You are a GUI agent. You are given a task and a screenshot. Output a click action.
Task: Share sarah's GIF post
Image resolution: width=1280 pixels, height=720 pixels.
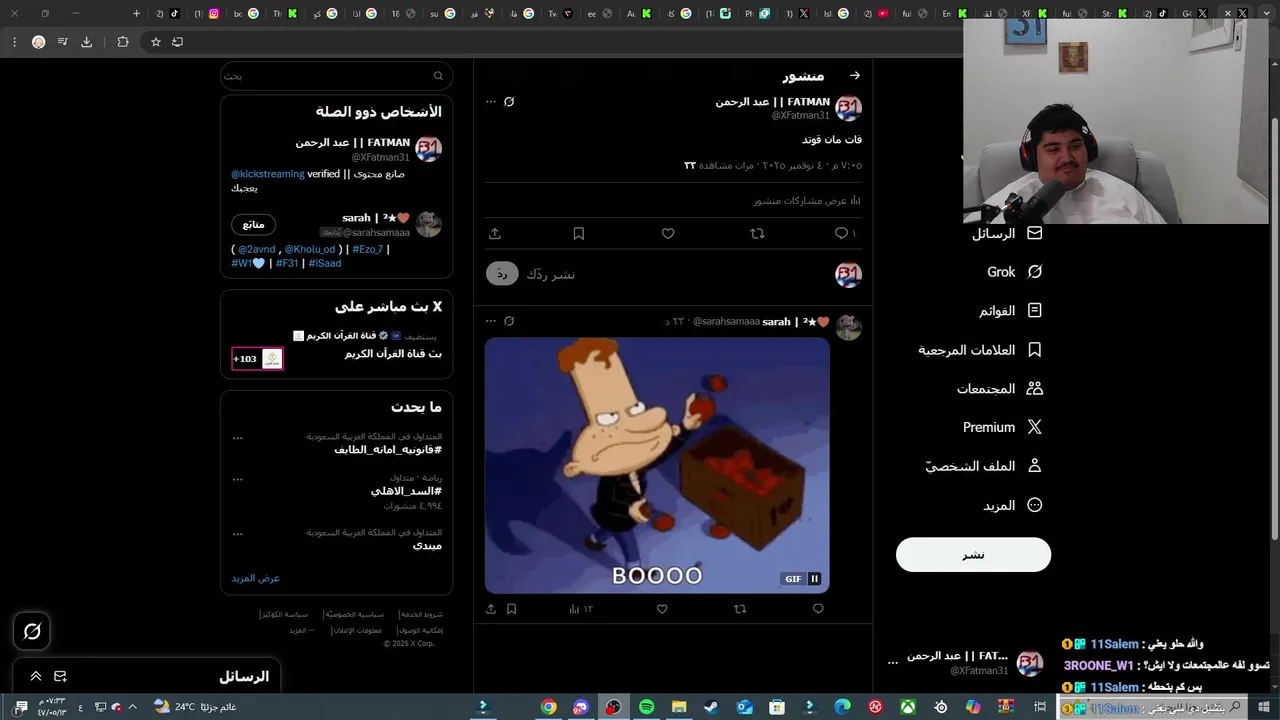tap(490, 608)
